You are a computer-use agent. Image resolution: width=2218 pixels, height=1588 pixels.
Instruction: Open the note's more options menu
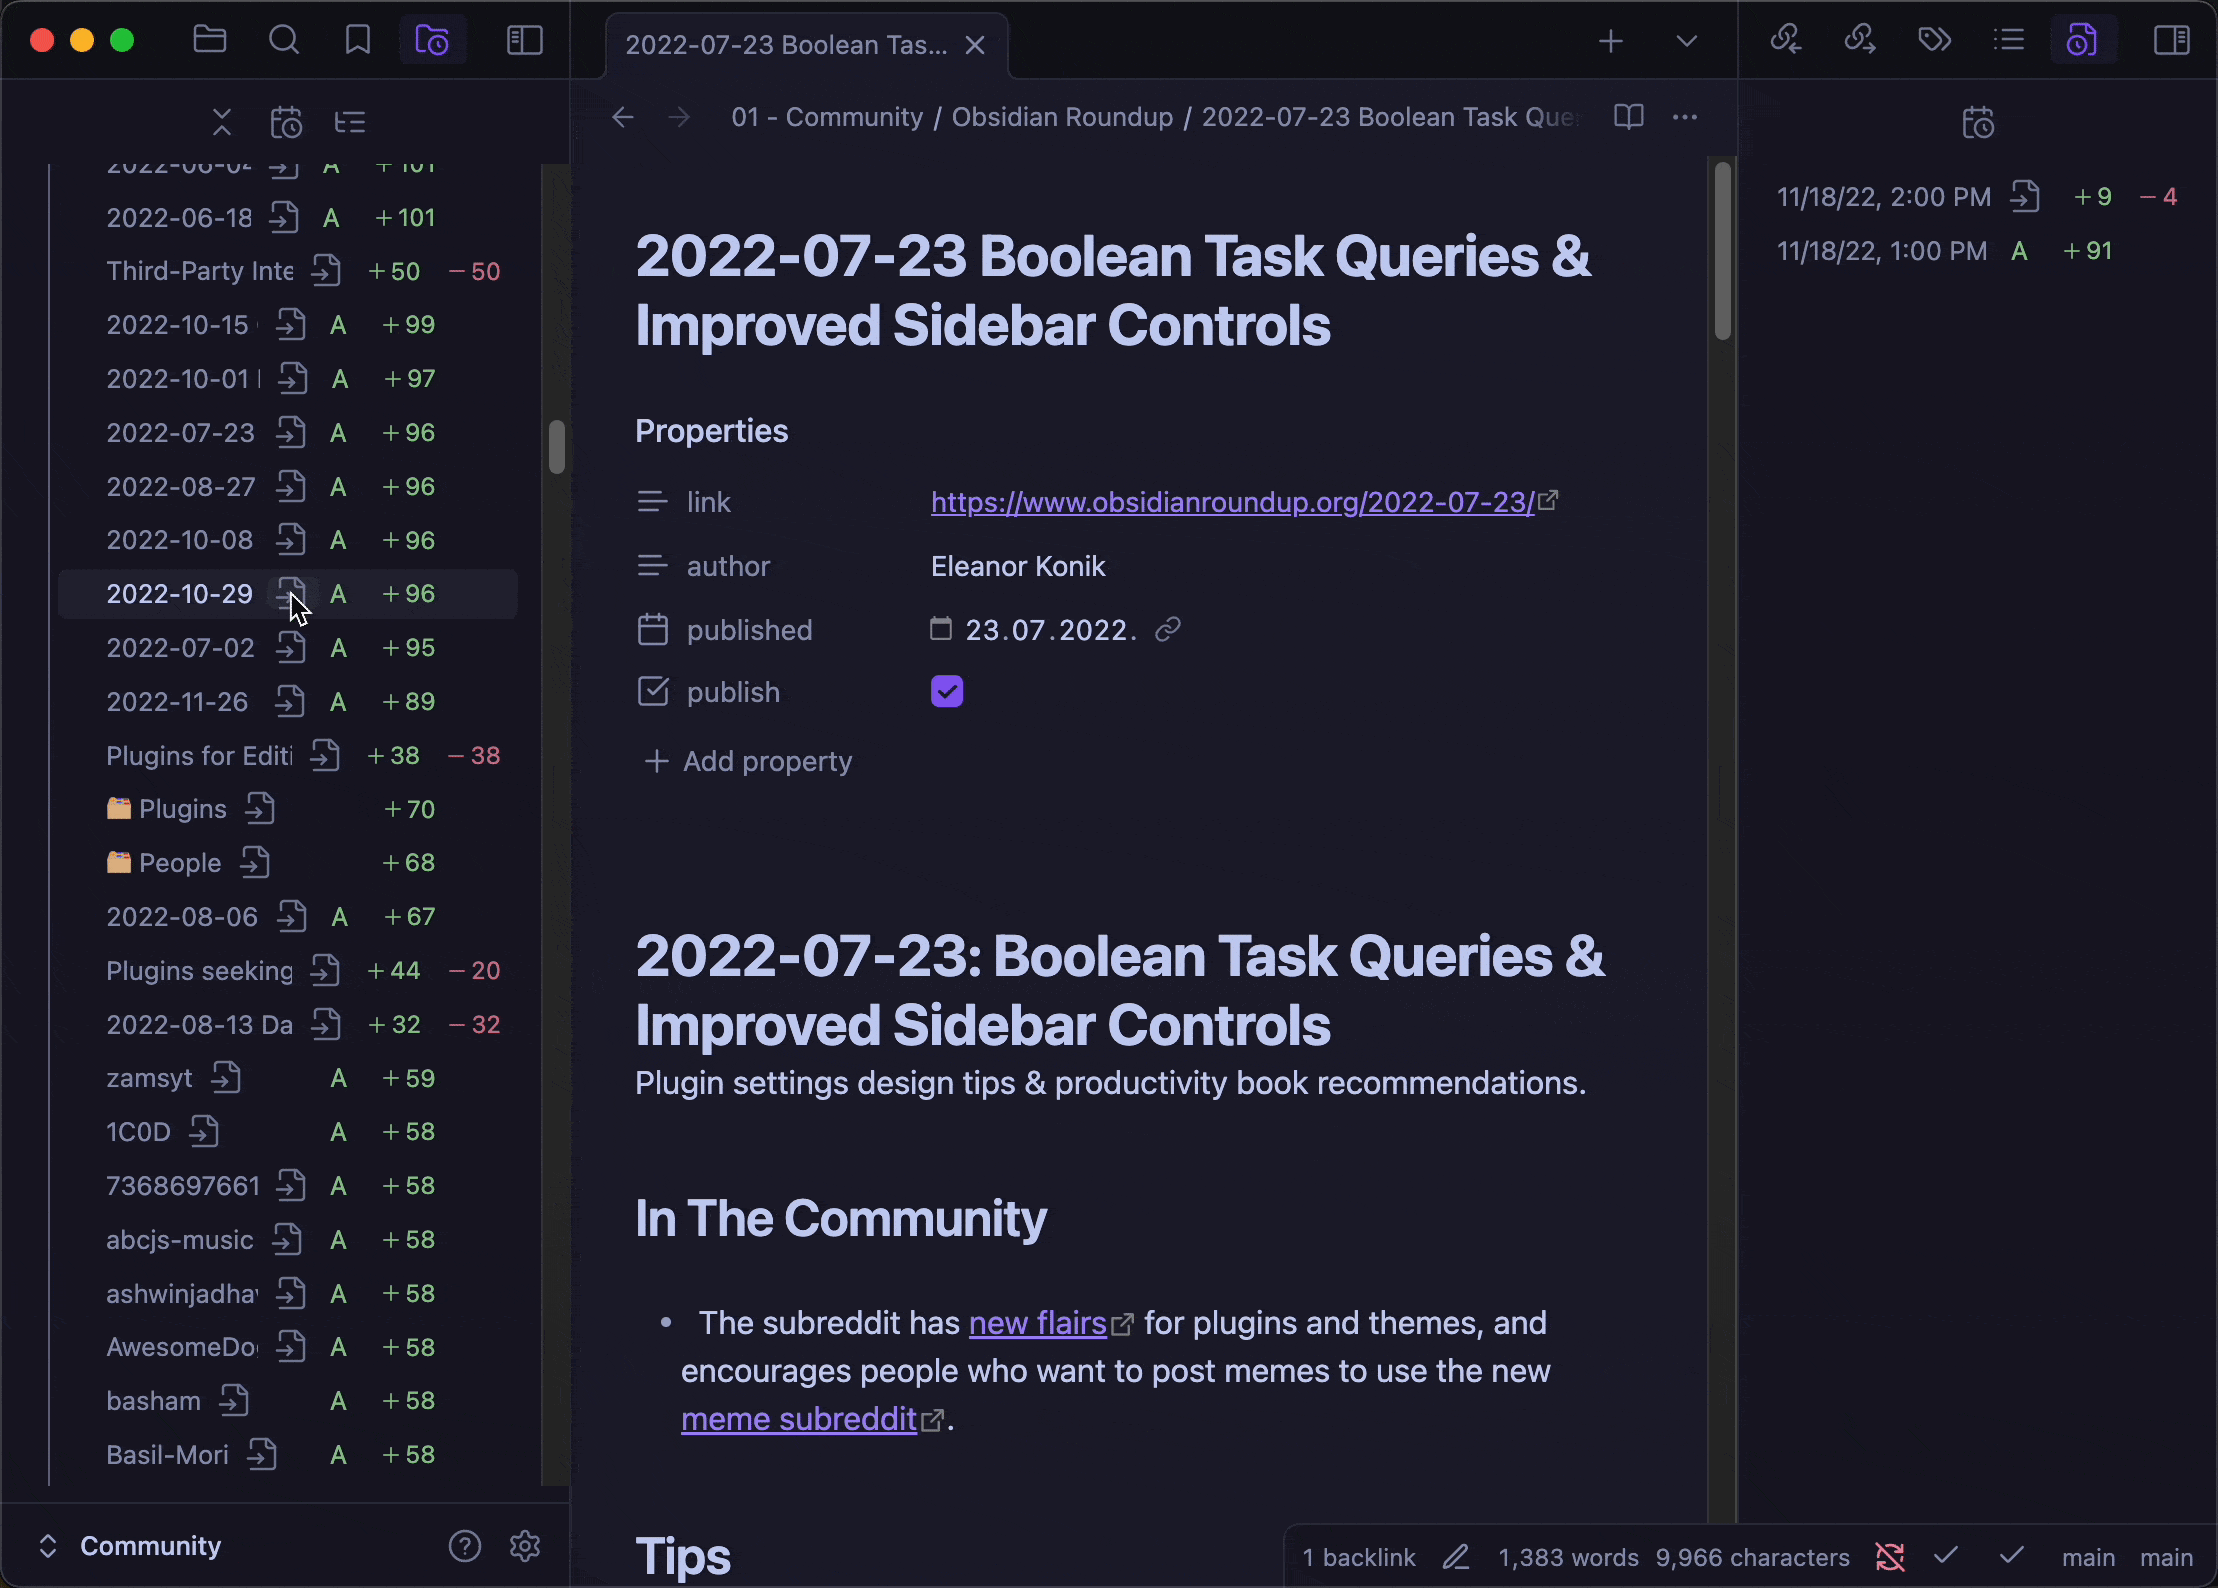click(1685, 117)
